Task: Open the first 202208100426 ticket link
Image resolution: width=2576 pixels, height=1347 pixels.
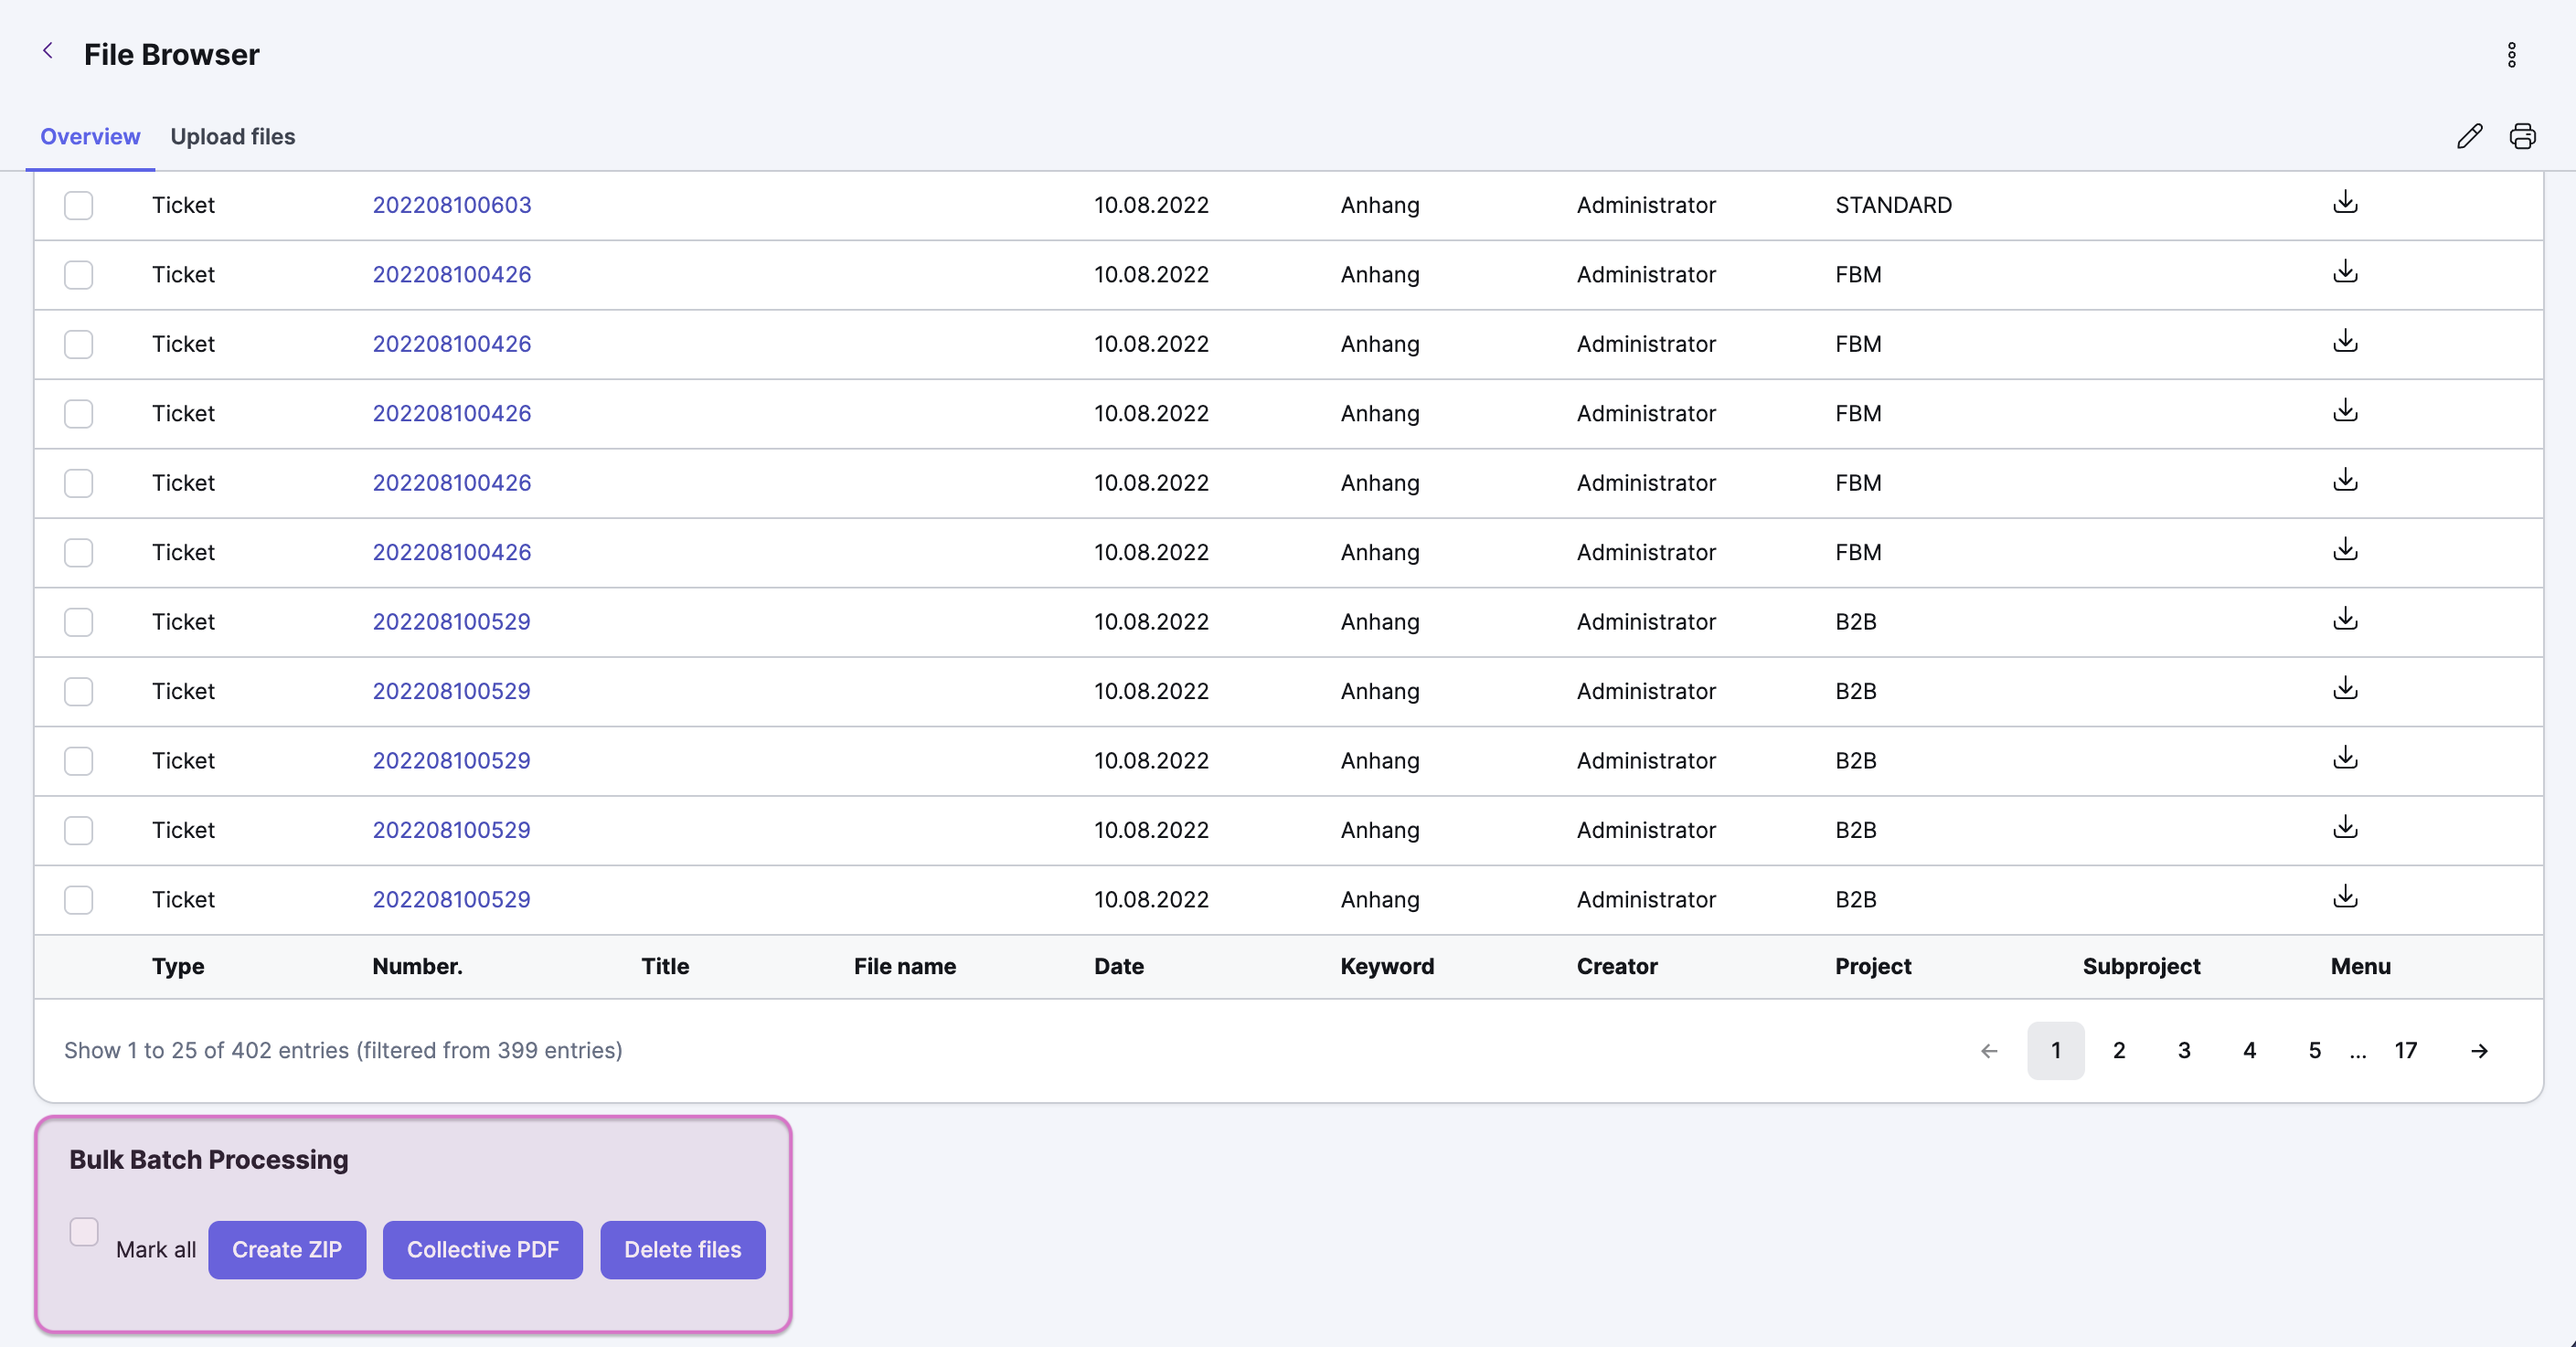Action: click(452, 274)
